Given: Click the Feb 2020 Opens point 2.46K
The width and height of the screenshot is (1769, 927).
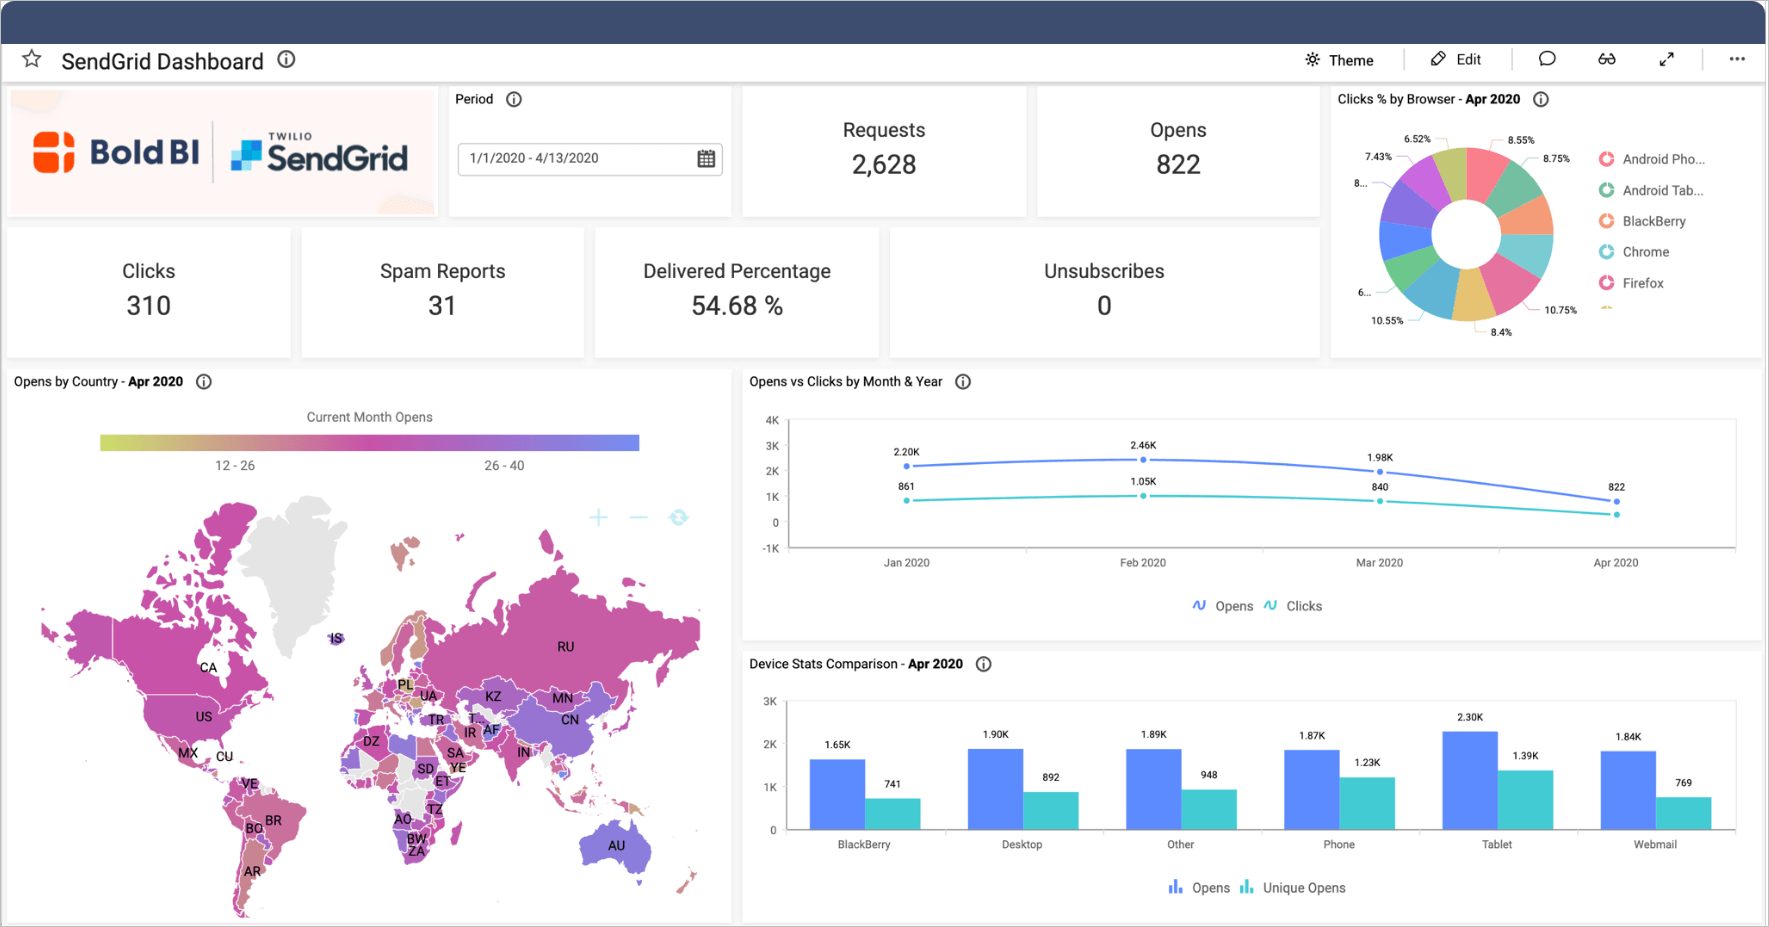Looking at the screenshot, I should pos(1143,460).
